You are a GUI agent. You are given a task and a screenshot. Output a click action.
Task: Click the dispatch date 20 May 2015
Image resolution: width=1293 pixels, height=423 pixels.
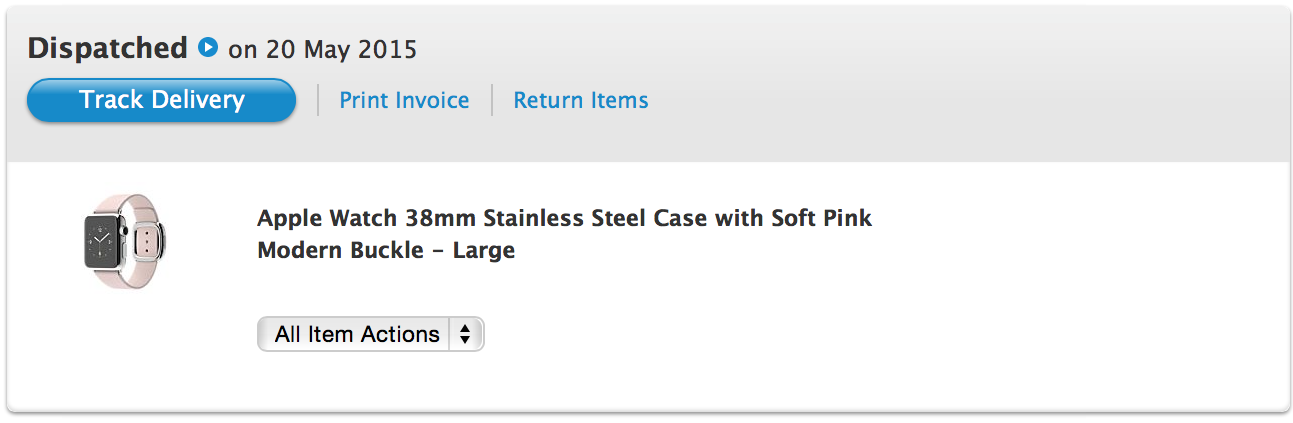341,49
